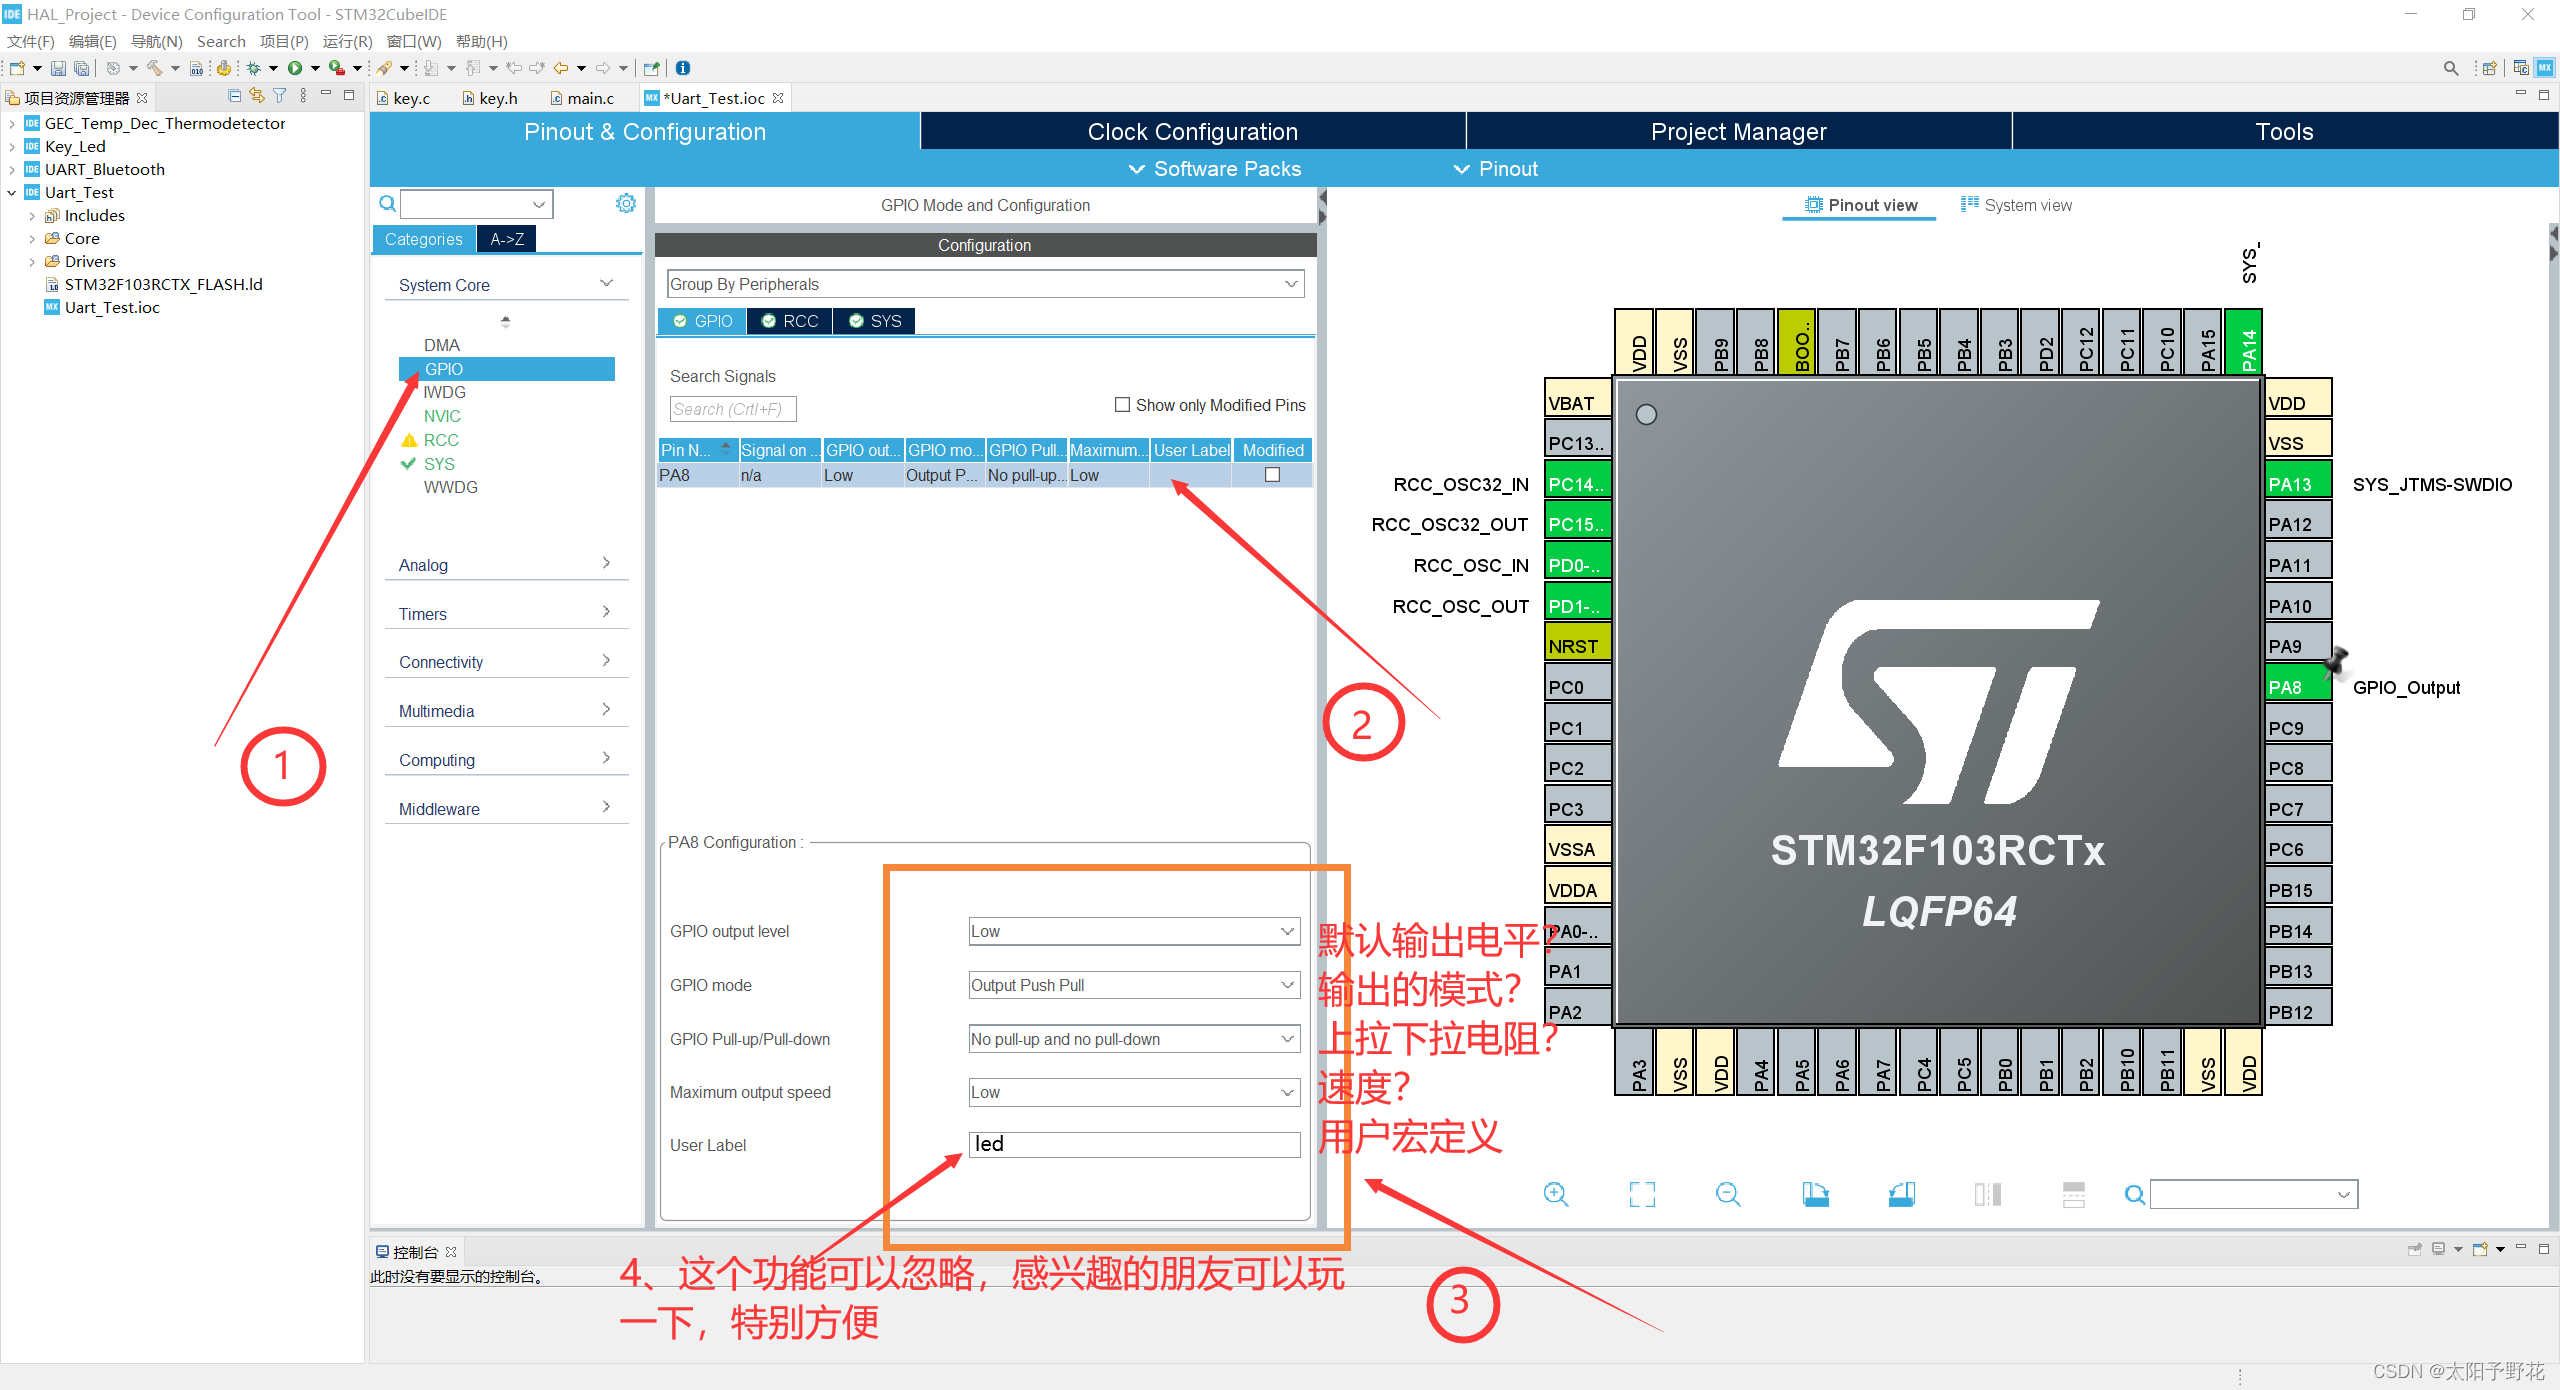
Task: Click the Save icon in main toolbar
Action: (x=58, y=68)
